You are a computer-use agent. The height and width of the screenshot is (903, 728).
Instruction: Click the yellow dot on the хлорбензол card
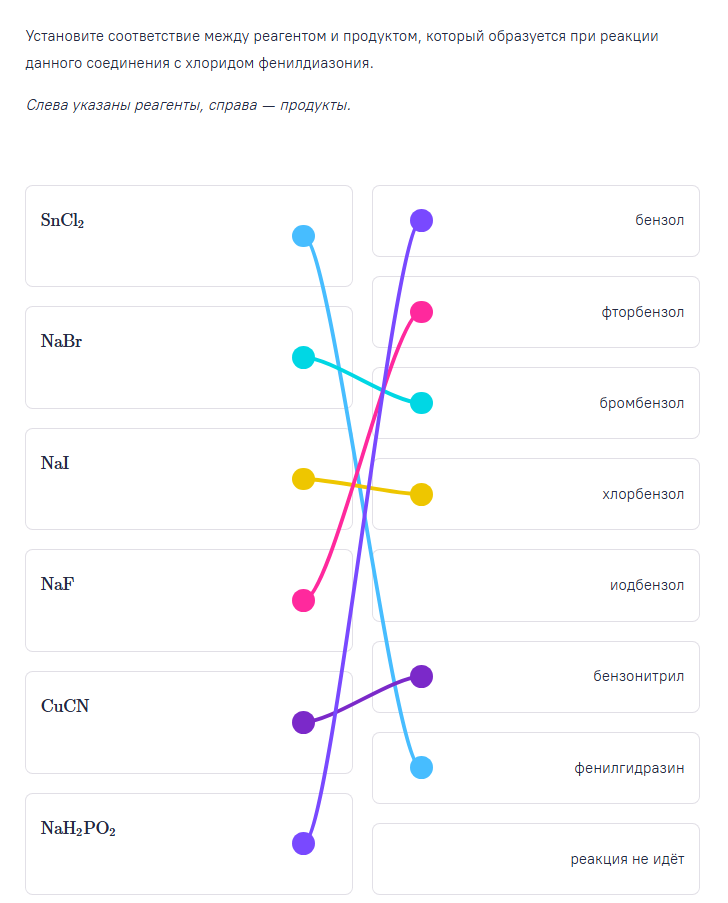click(x=422, y=494)
